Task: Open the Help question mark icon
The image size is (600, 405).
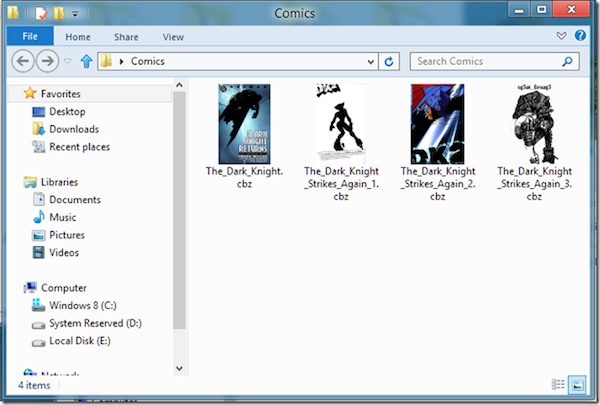Action: point(580,36)
